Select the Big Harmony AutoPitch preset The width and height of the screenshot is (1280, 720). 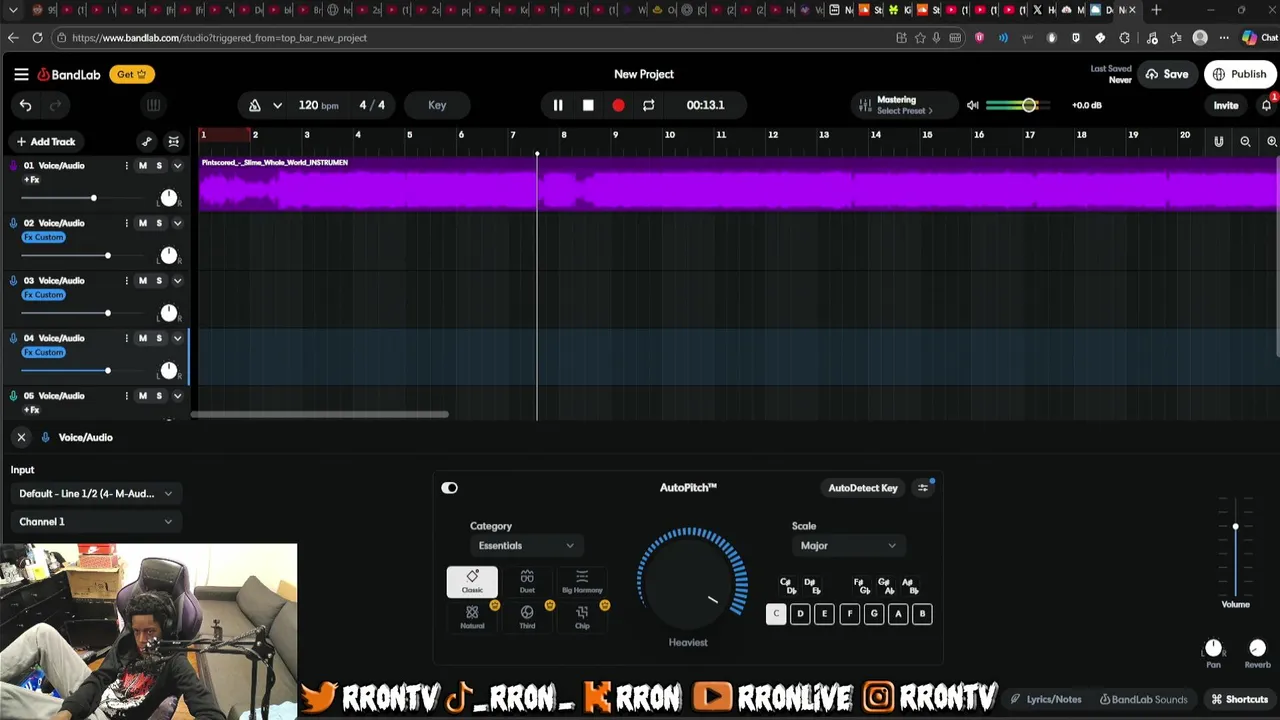(582, 582)
